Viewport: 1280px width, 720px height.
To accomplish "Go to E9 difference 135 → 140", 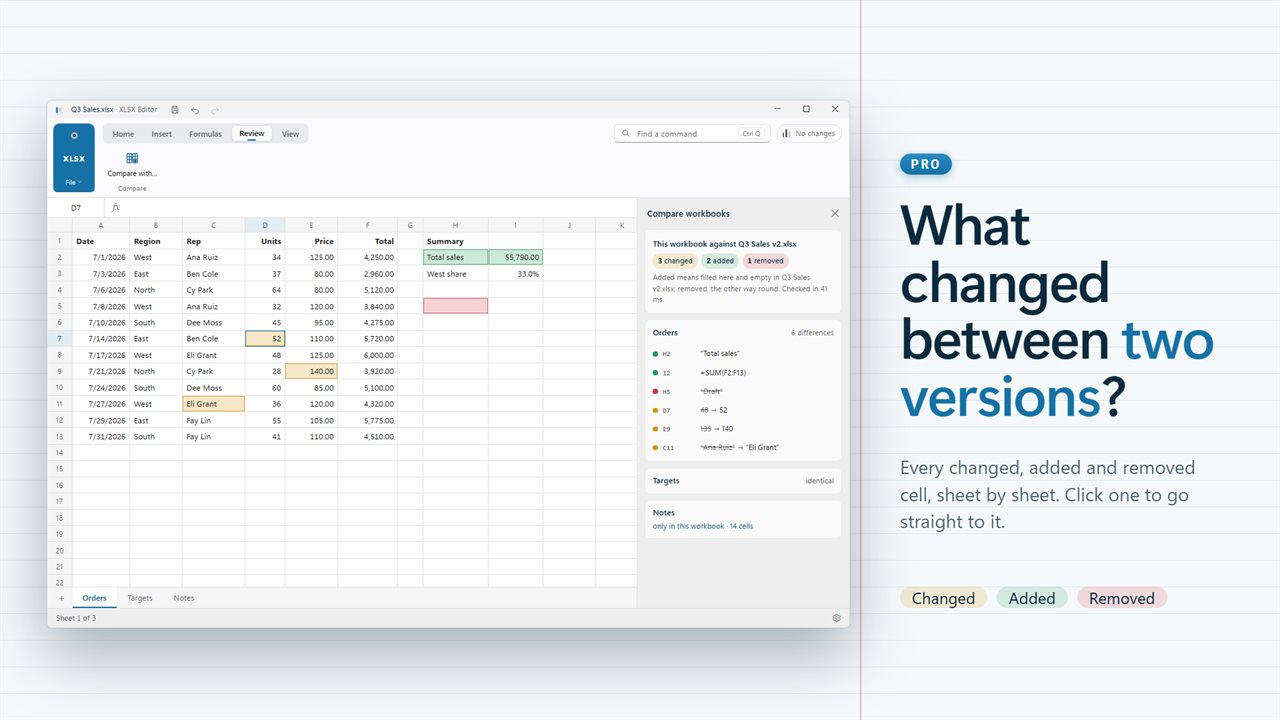I will [743, 429].
